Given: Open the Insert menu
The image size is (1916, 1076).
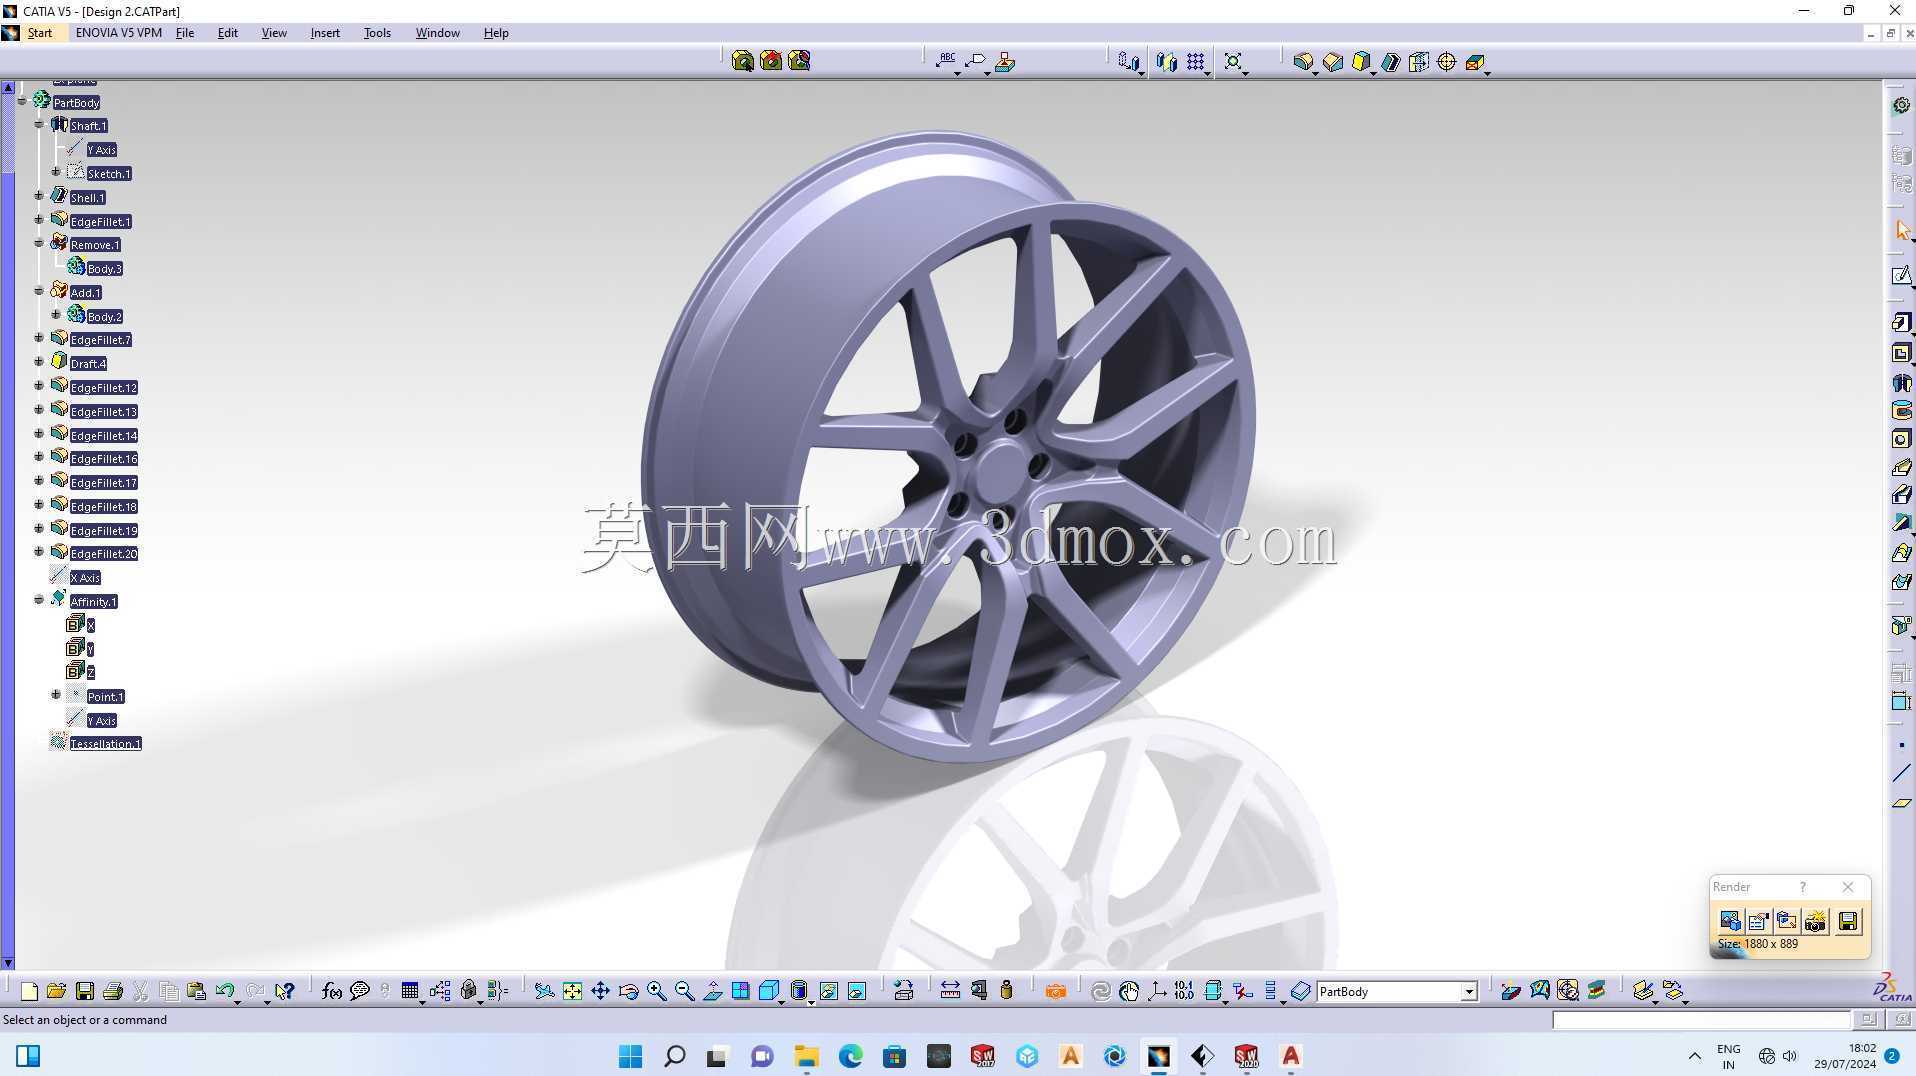Looking at the screenshot, I should [x=325, y=33].
